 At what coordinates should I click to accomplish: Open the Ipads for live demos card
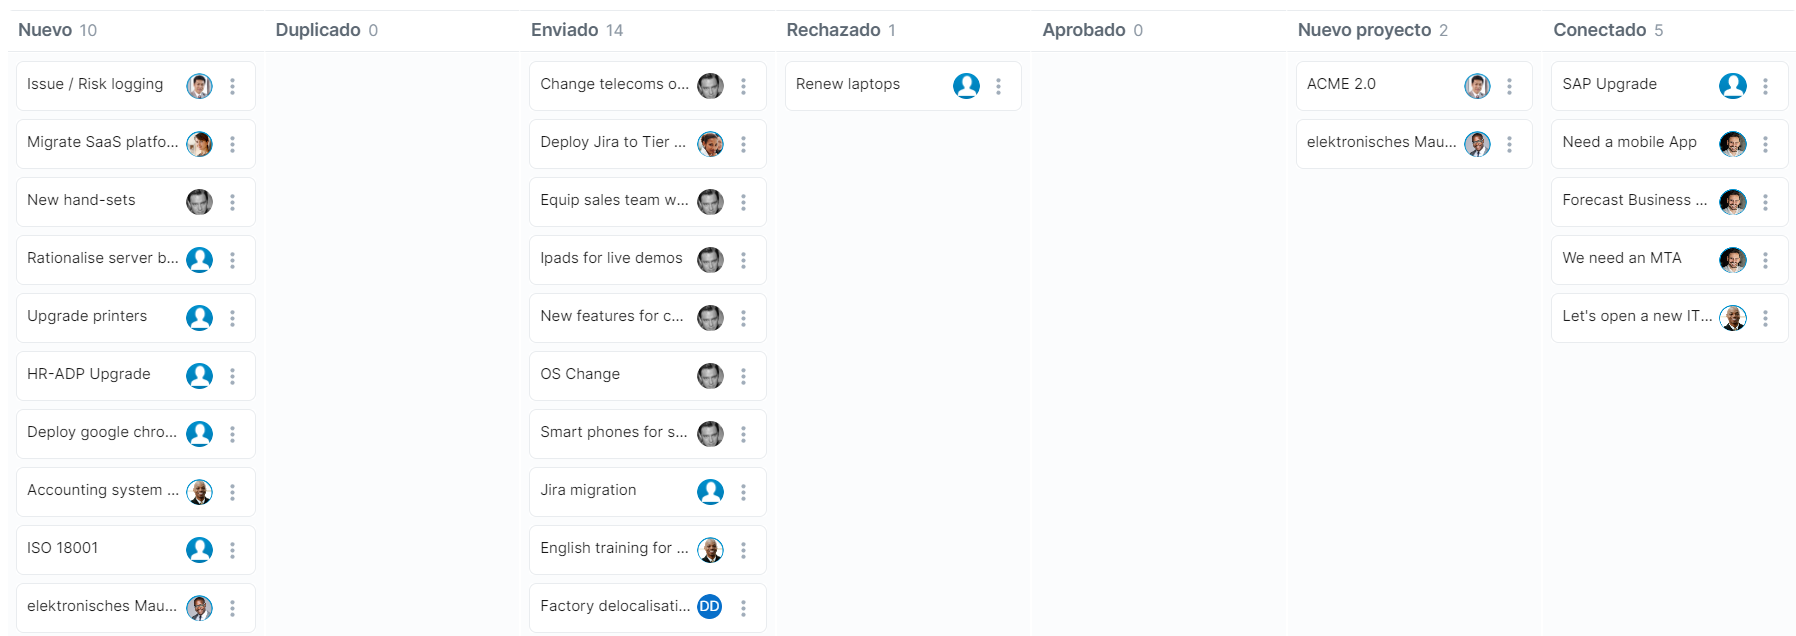tap(611, 258)
